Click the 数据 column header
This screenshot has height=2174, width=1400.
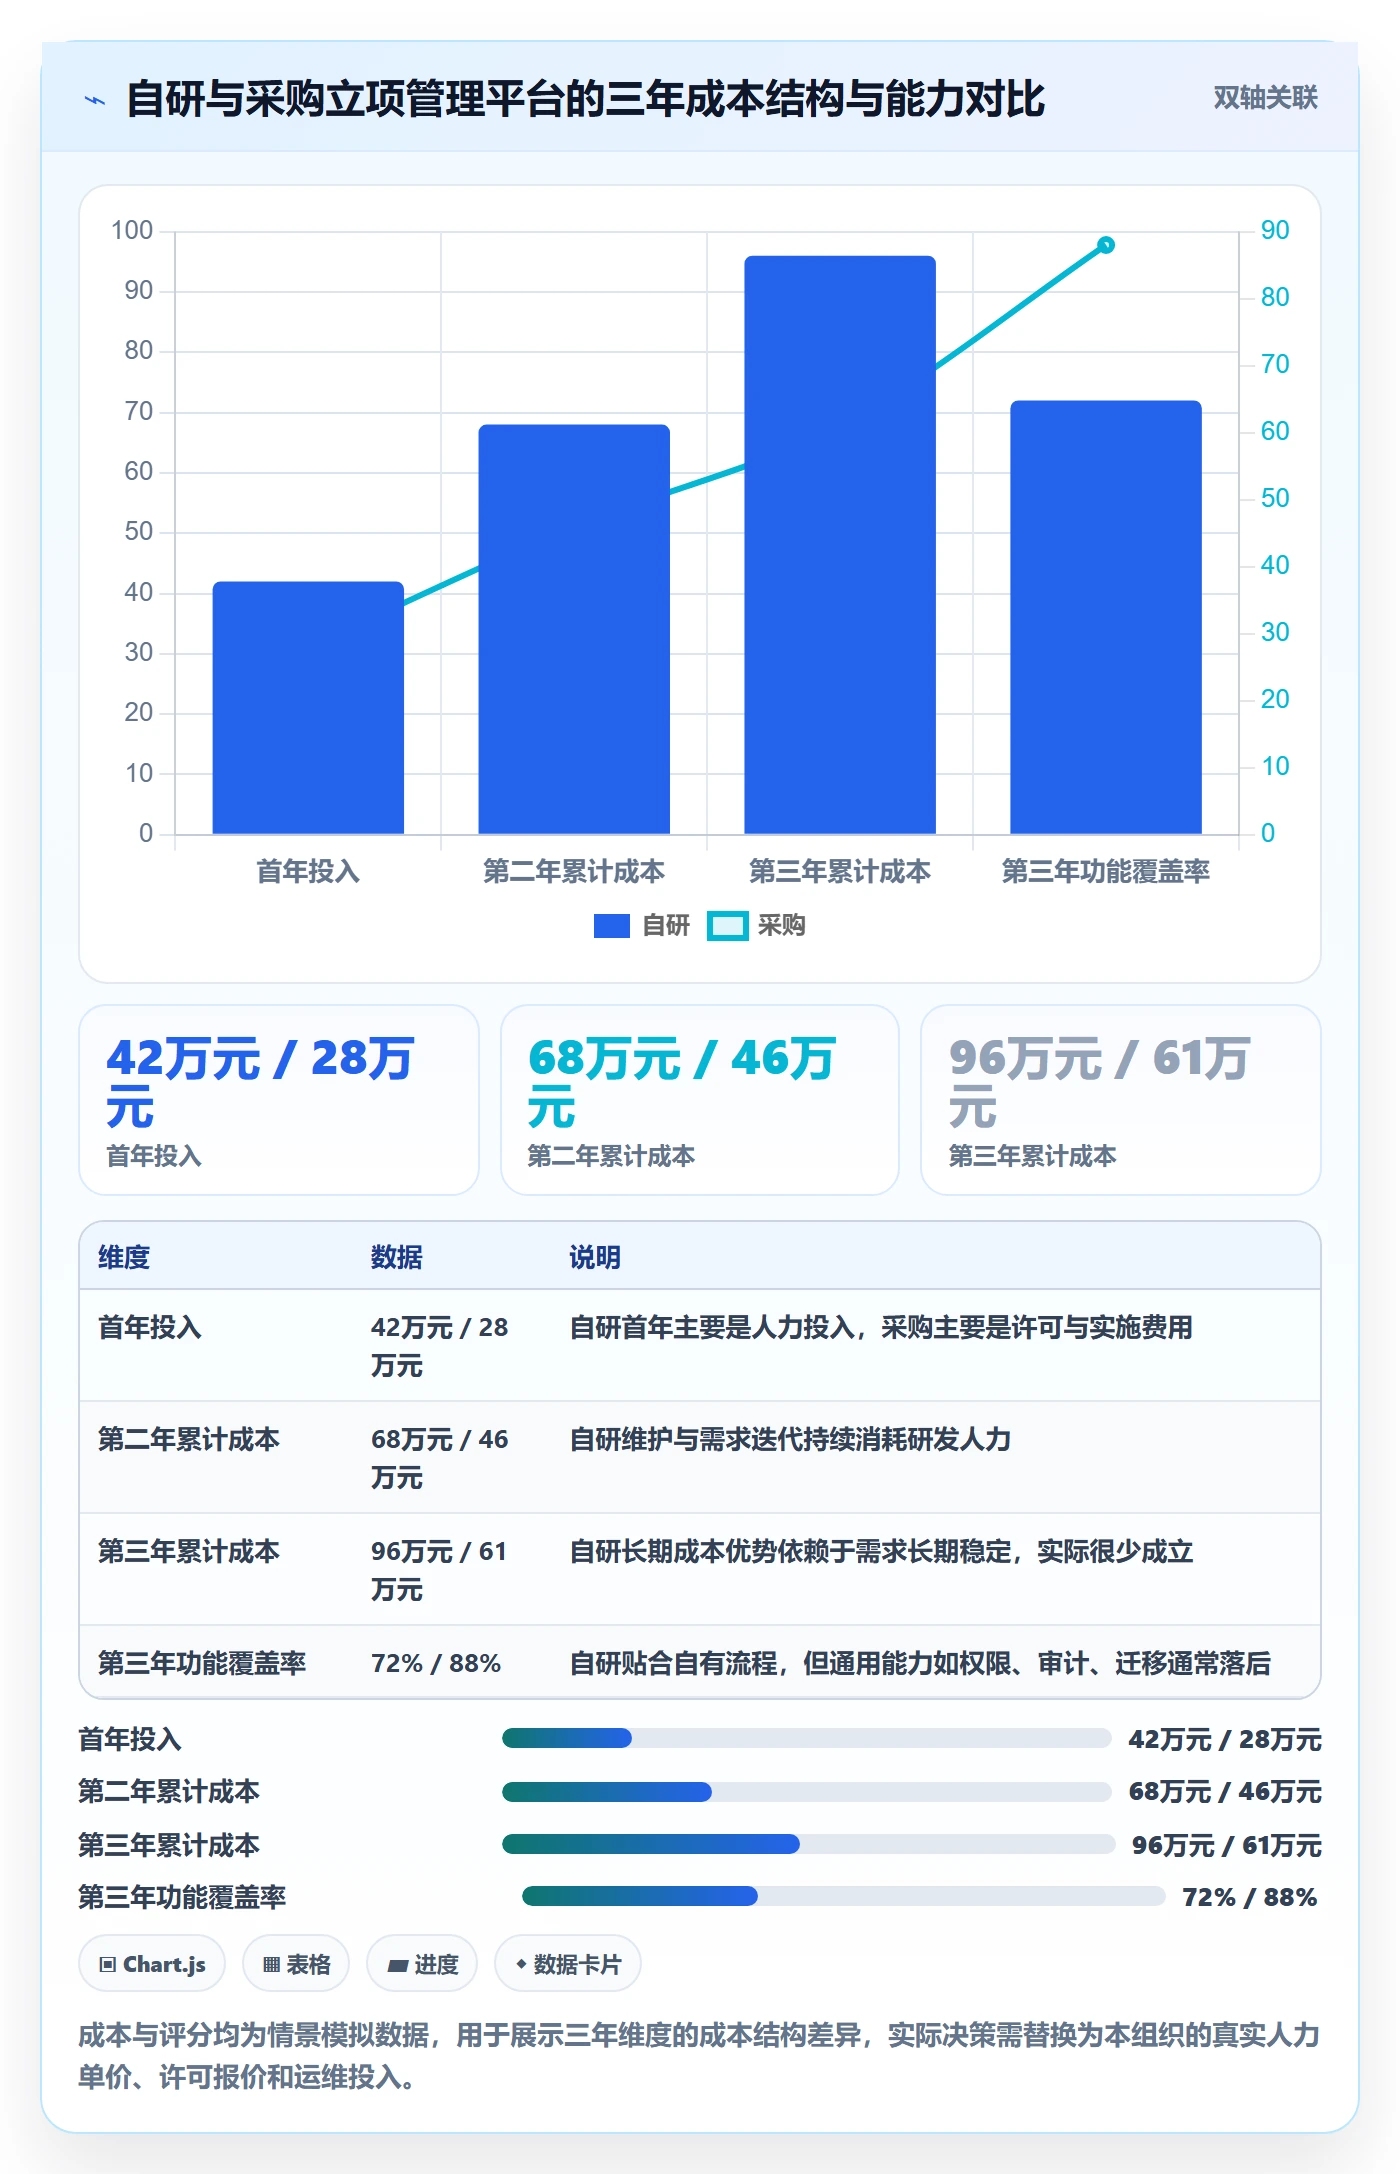pyautogui.click(x=396, y=1257)
